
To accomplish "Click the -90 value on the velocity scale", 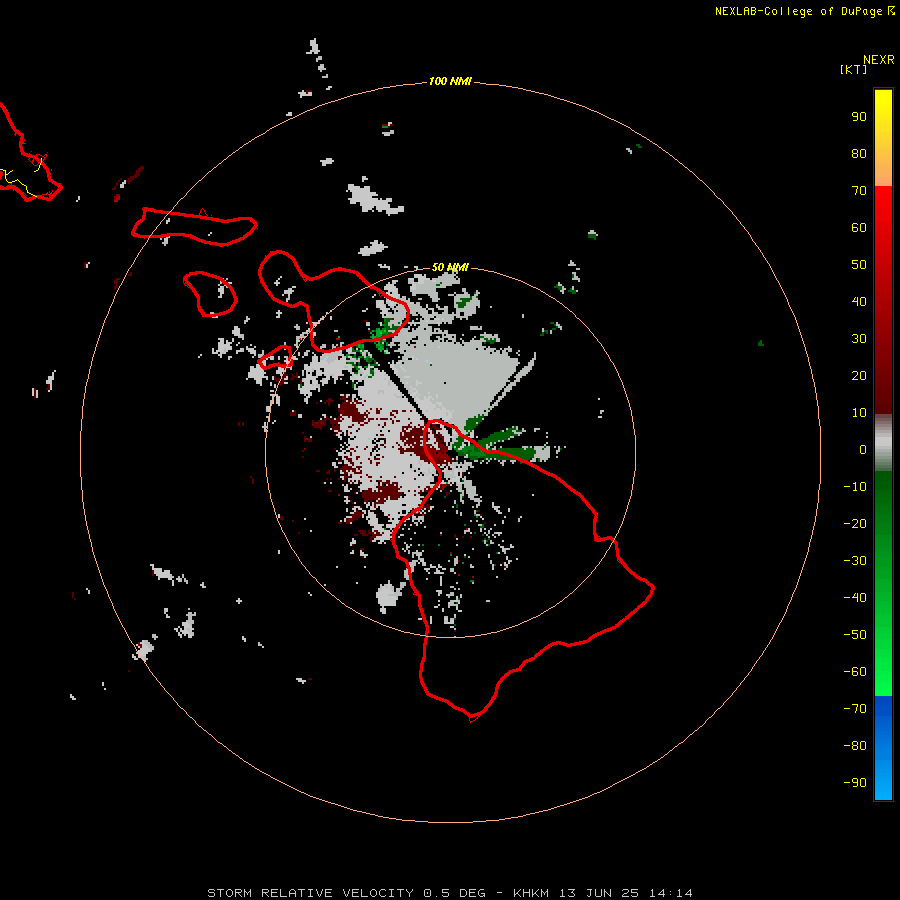I will 855,783.
